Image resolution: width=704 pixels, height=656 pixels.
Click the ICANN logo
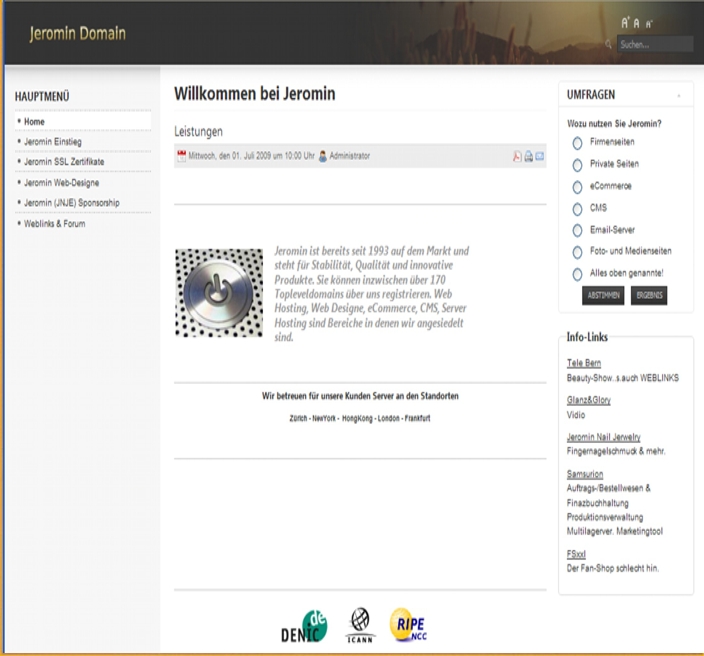tap(358, 624)
